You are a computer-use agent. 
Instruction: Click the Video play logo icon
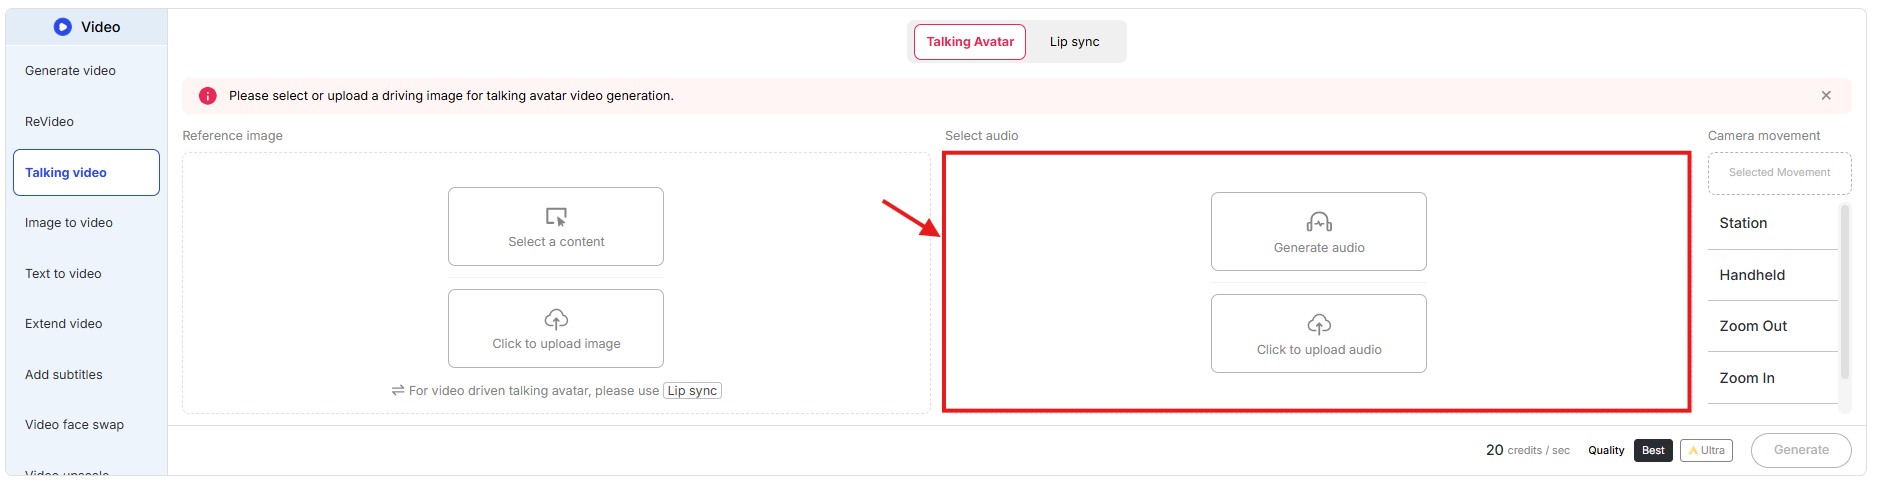[x=62, y=27]
